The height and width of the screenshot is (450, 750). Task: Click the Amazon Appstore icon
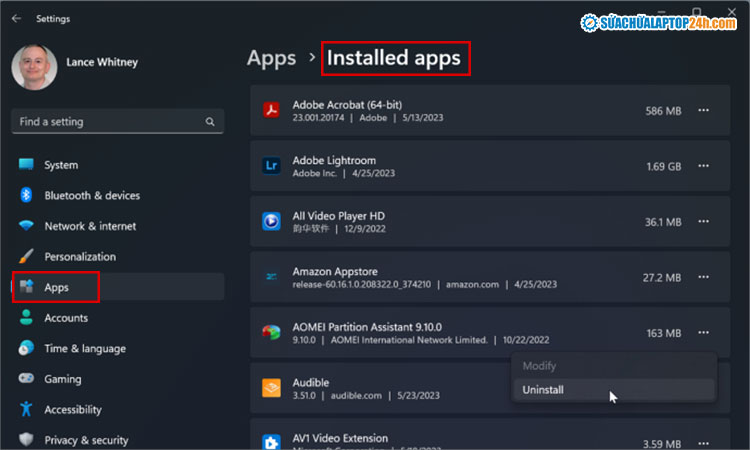tap(270, 277)
